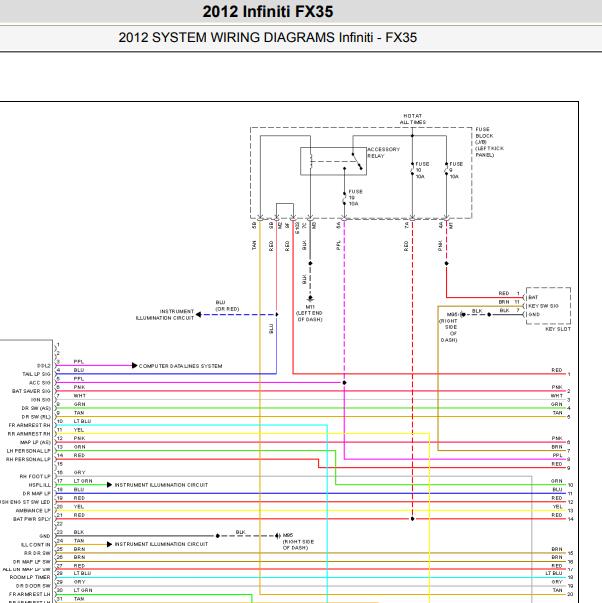Image resolution: width=602 pixels, height=603 pixels.
Task: Click the 'BAT' terminal in the key slot
Action: 533,297
